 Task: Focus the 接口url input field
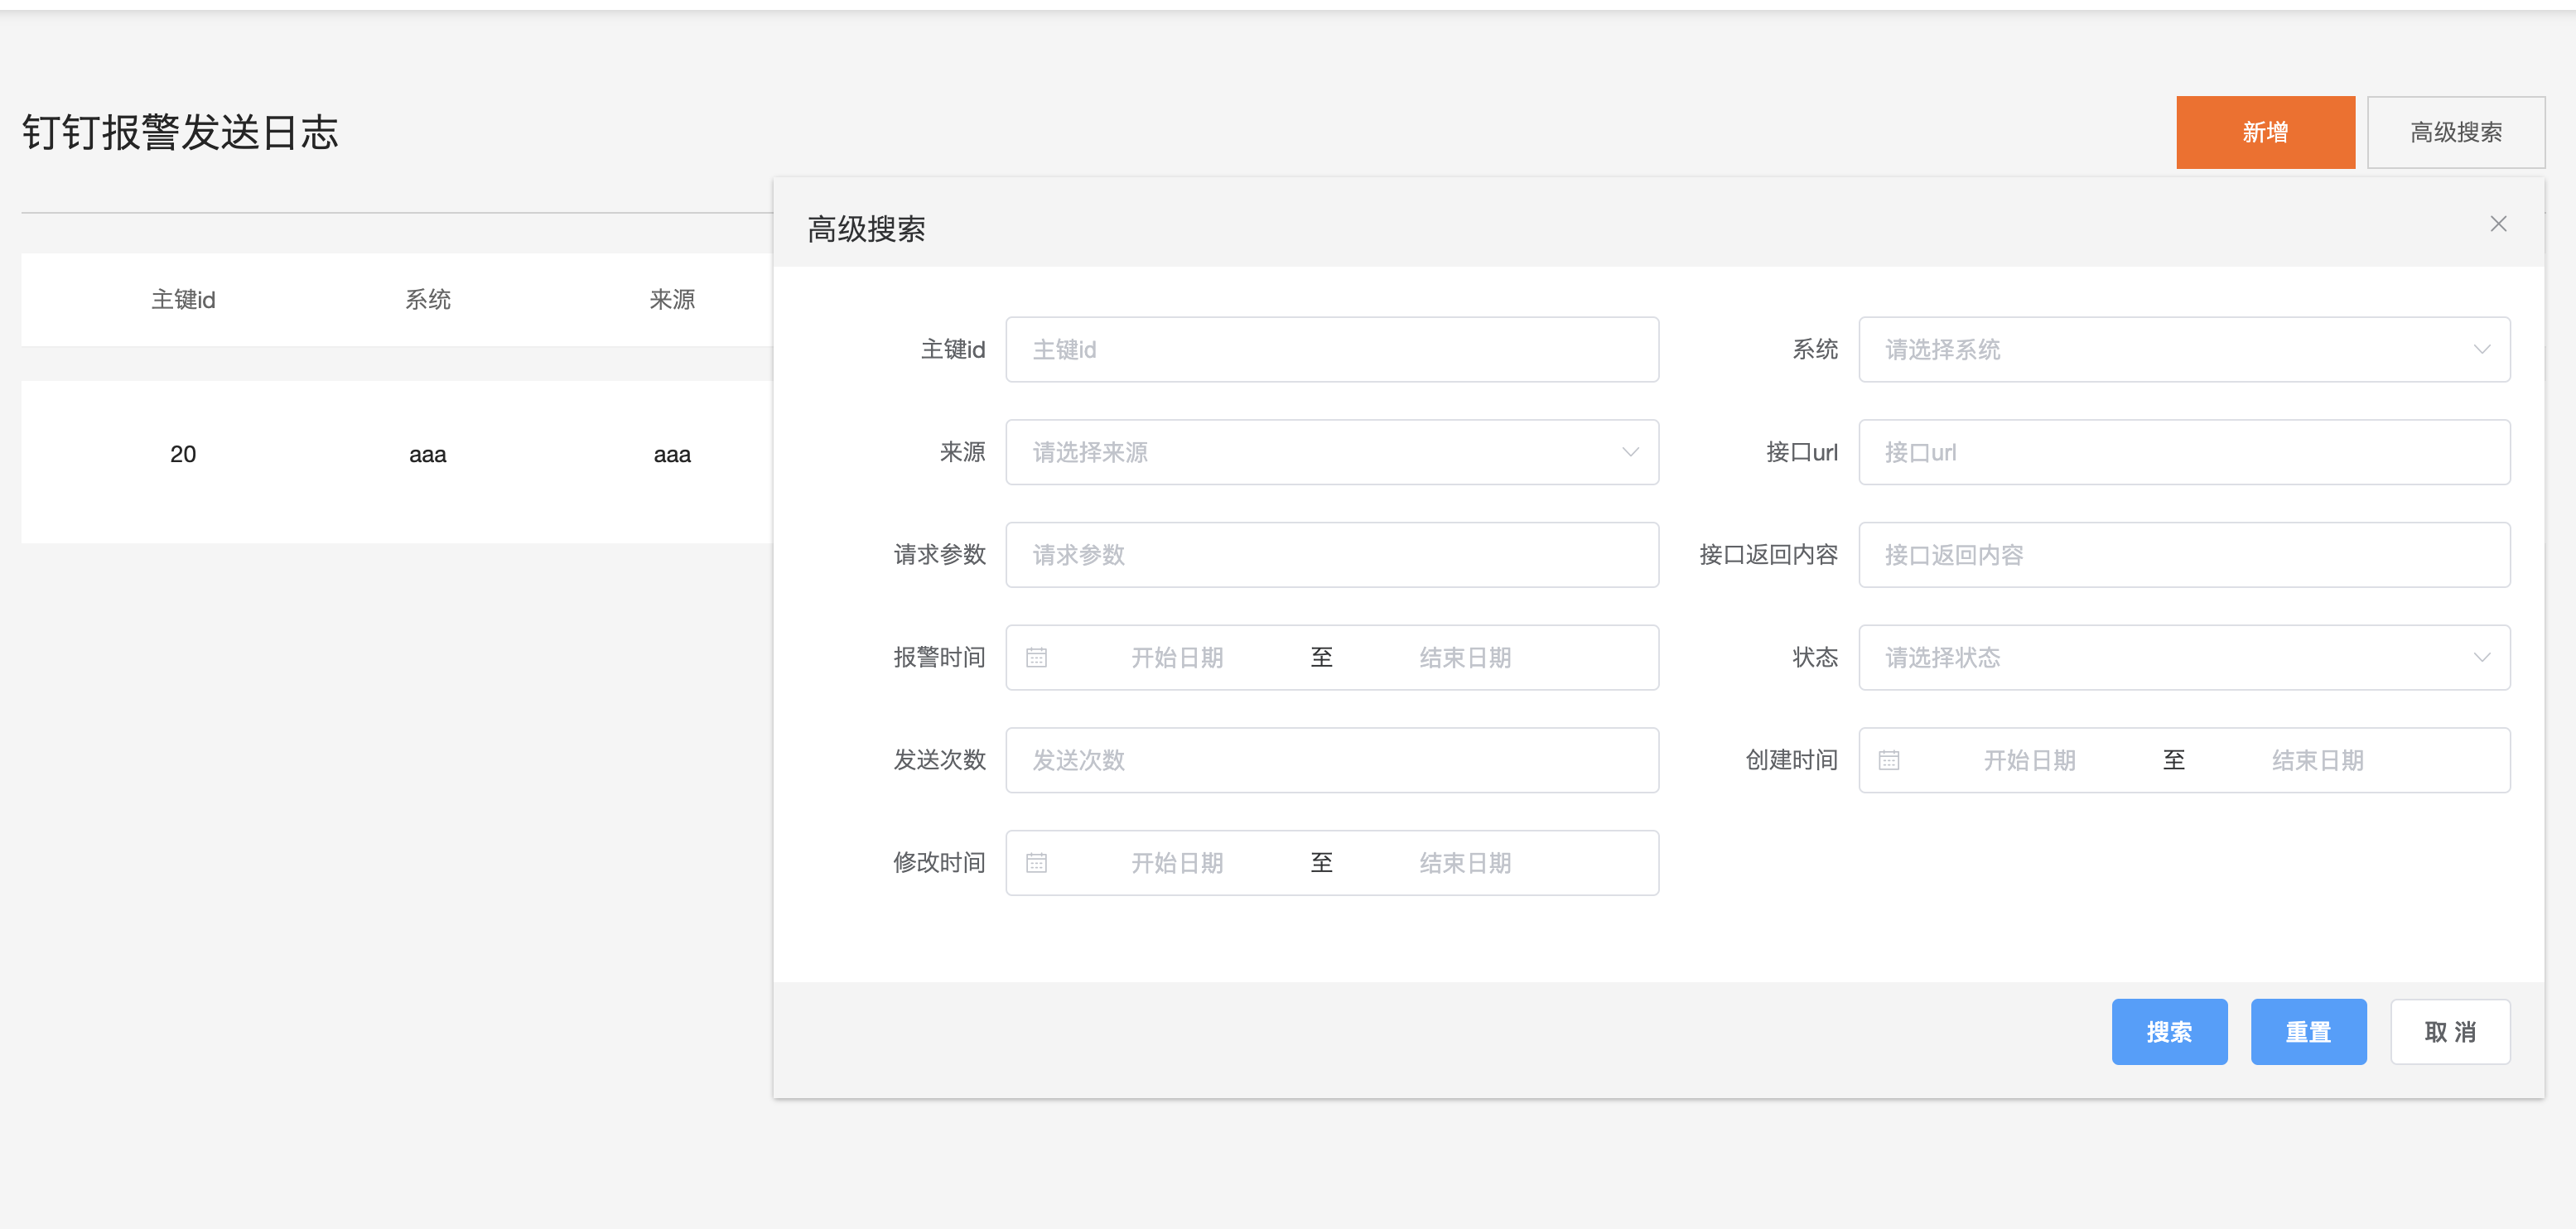[2184, 453]
